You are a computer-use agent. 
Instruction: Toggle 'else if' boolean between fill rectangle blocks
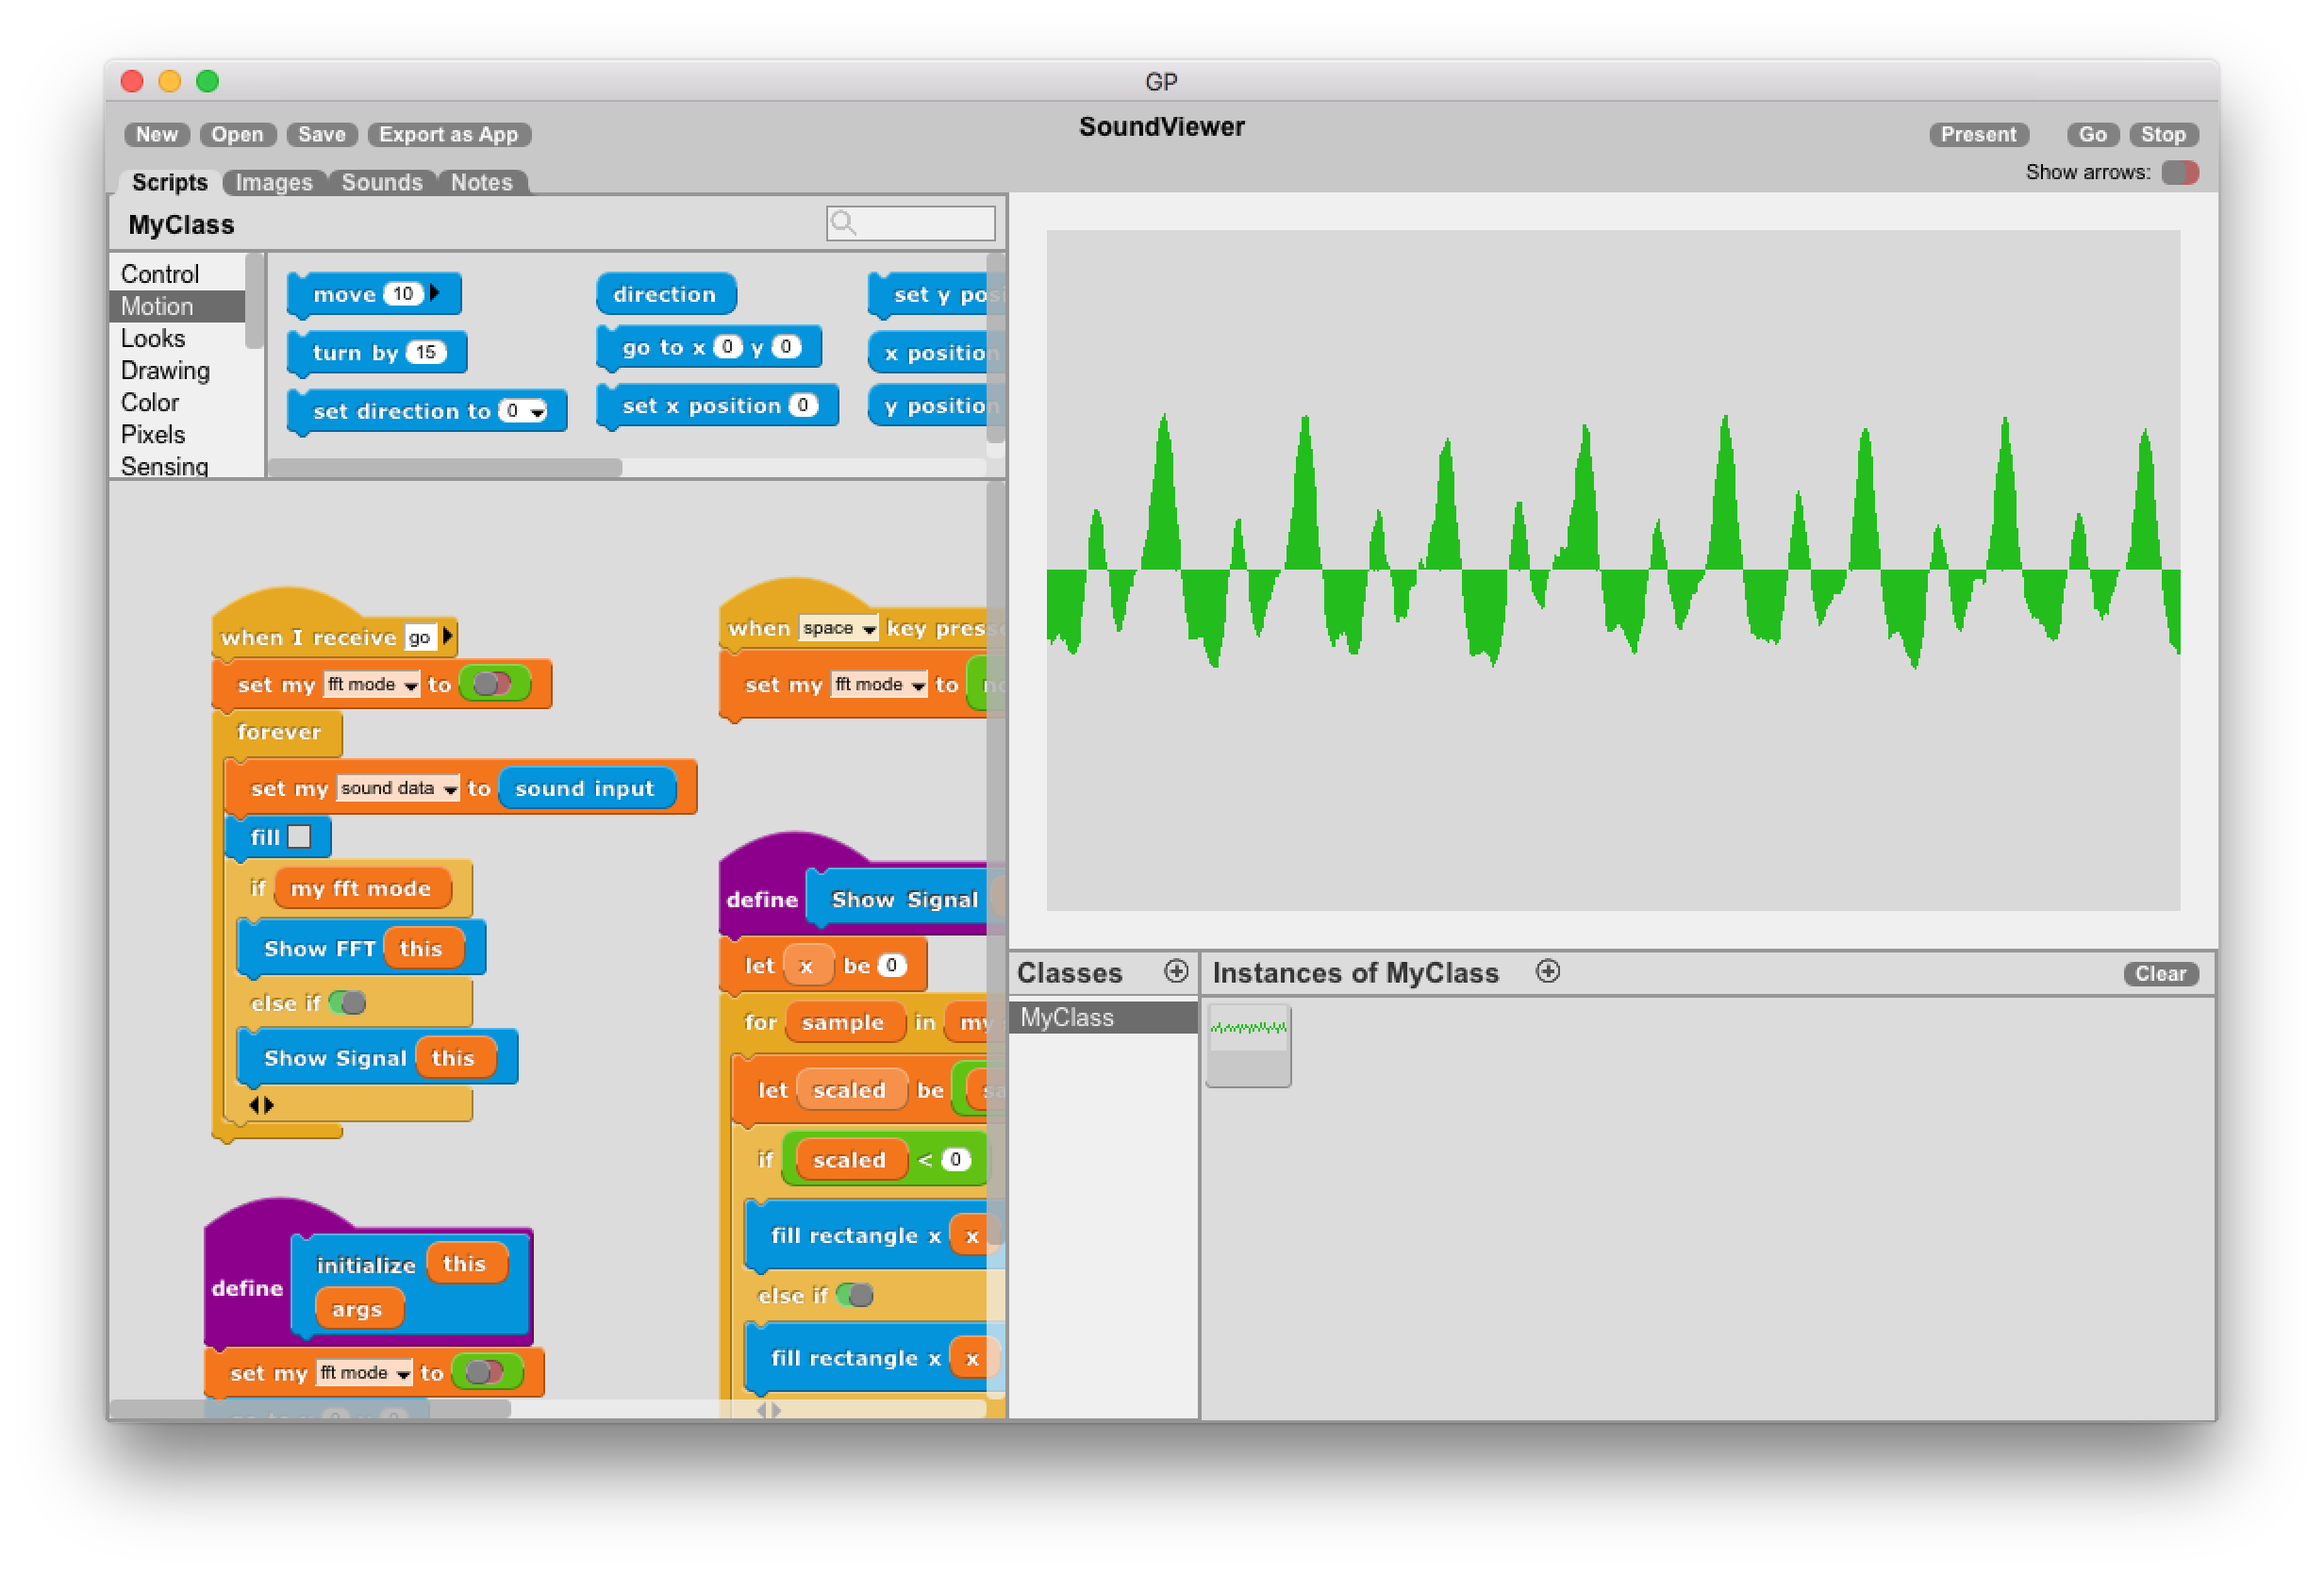[x=855, y=1295]
